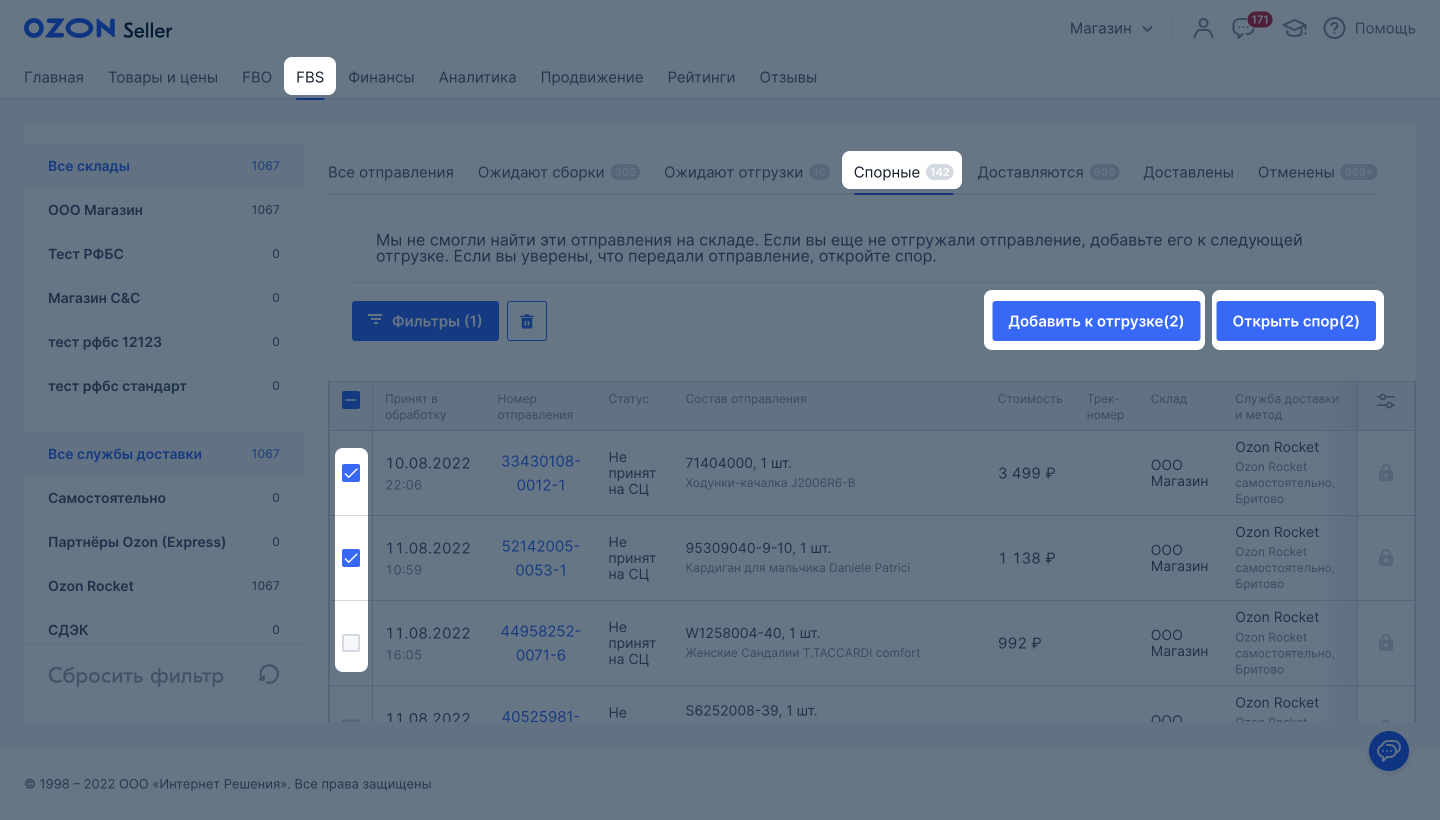This screenshot has width=1440, height=820.
Task: Click the reset filter refresh icon
Action: pyautogui.click(x=268, y=674)
